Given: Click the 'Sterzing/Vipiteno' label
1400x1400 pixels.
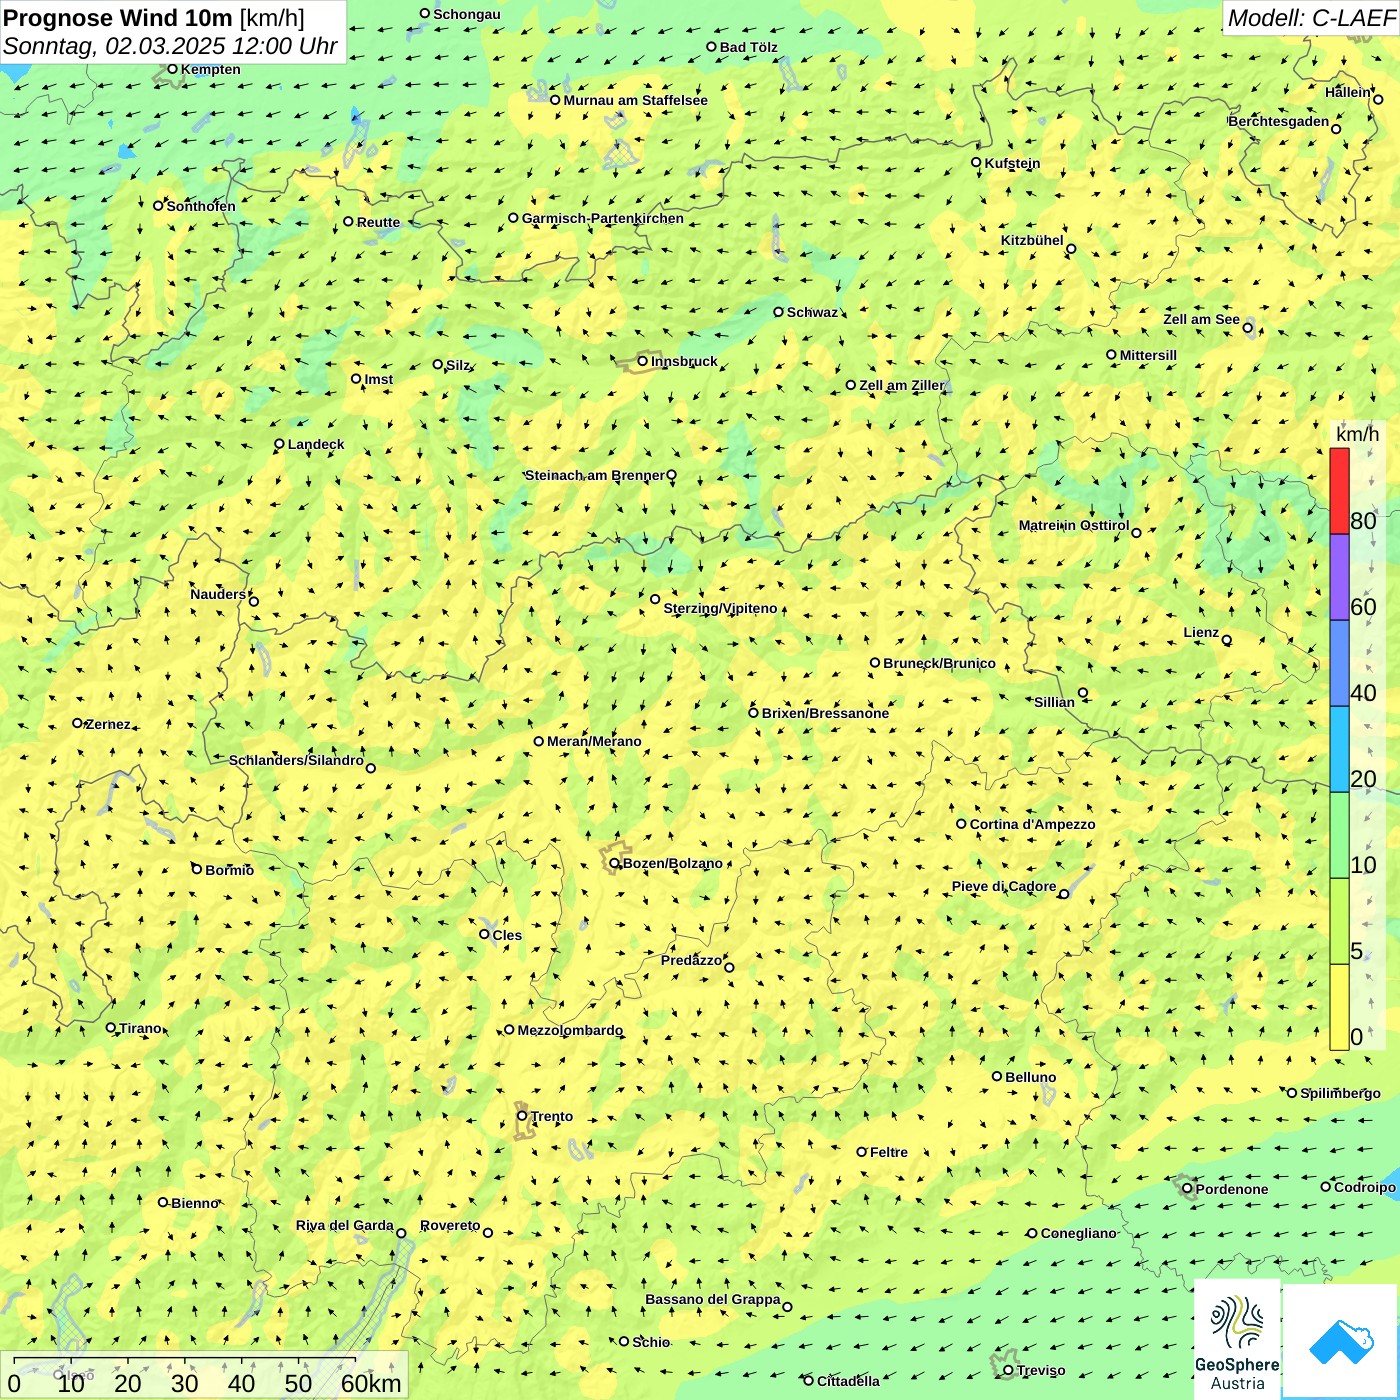Looking at the screenshot, I should click(x=720, y=608).
